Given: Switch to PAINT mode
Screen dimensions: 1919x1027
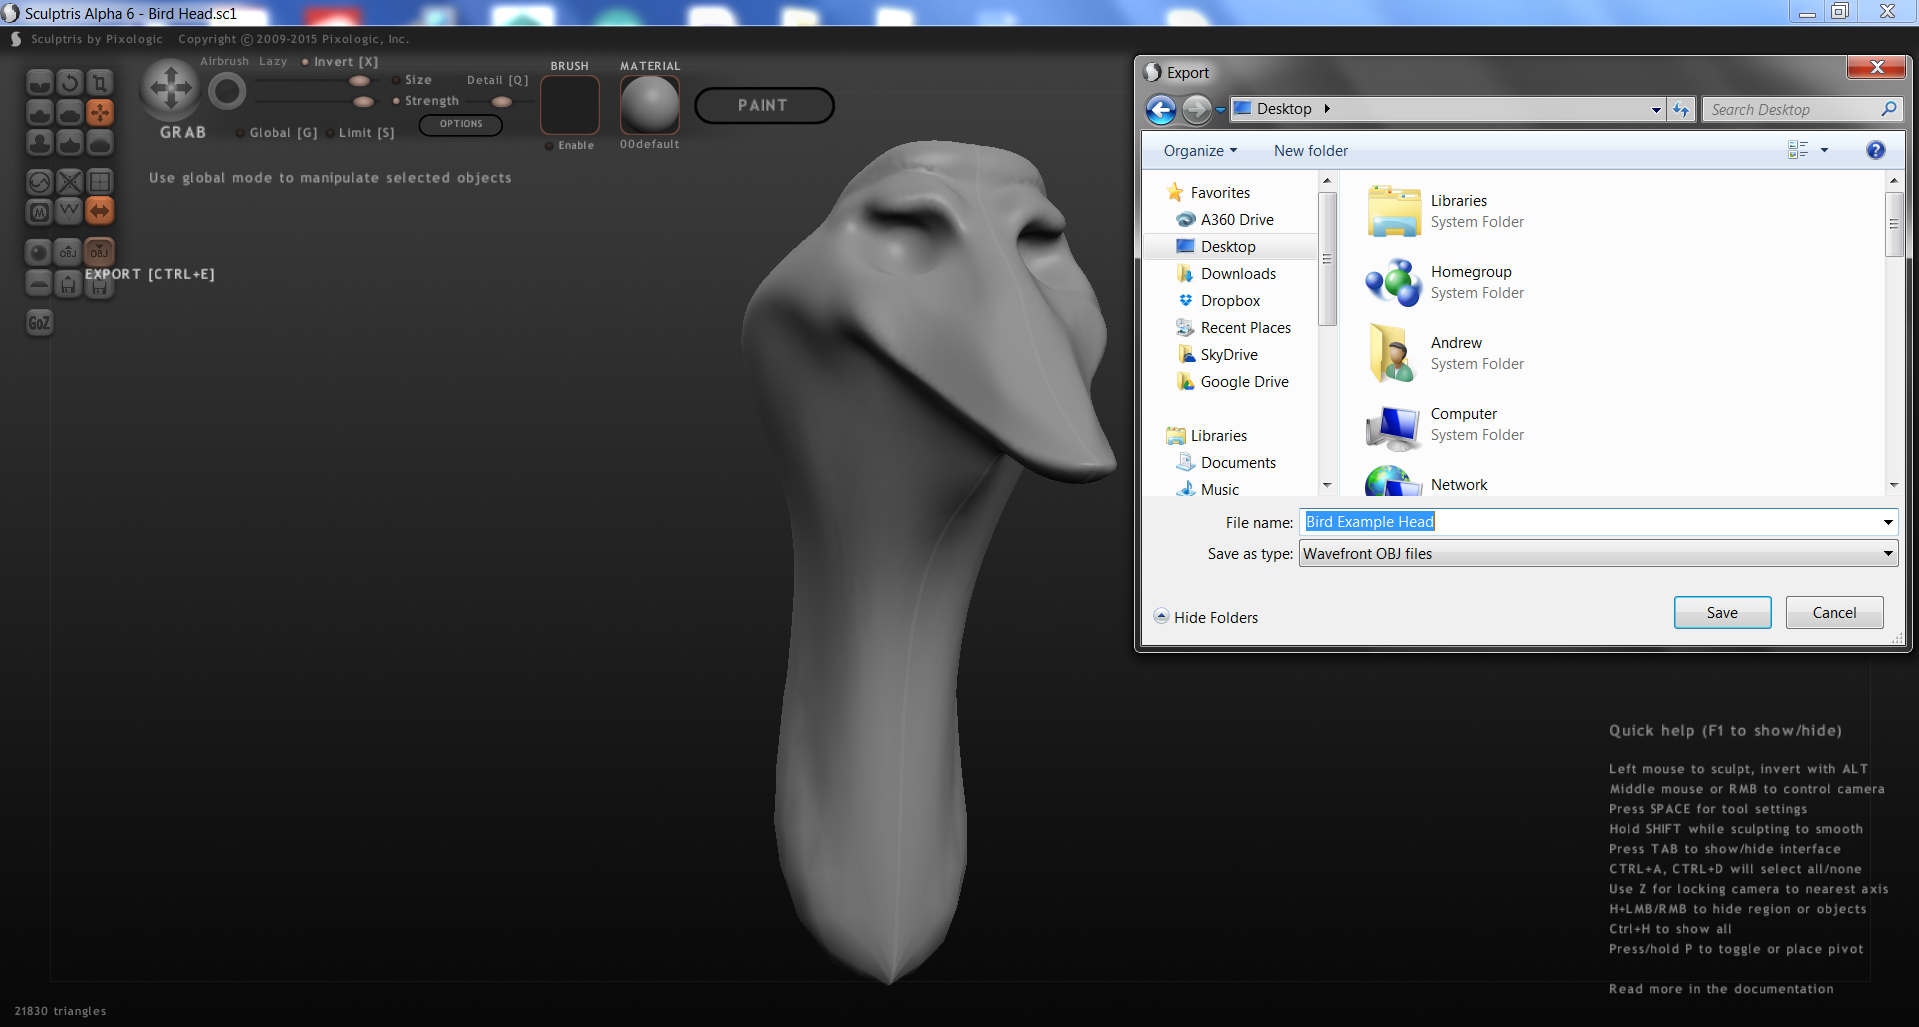Looking at the screenshot, I should (763, 106).
